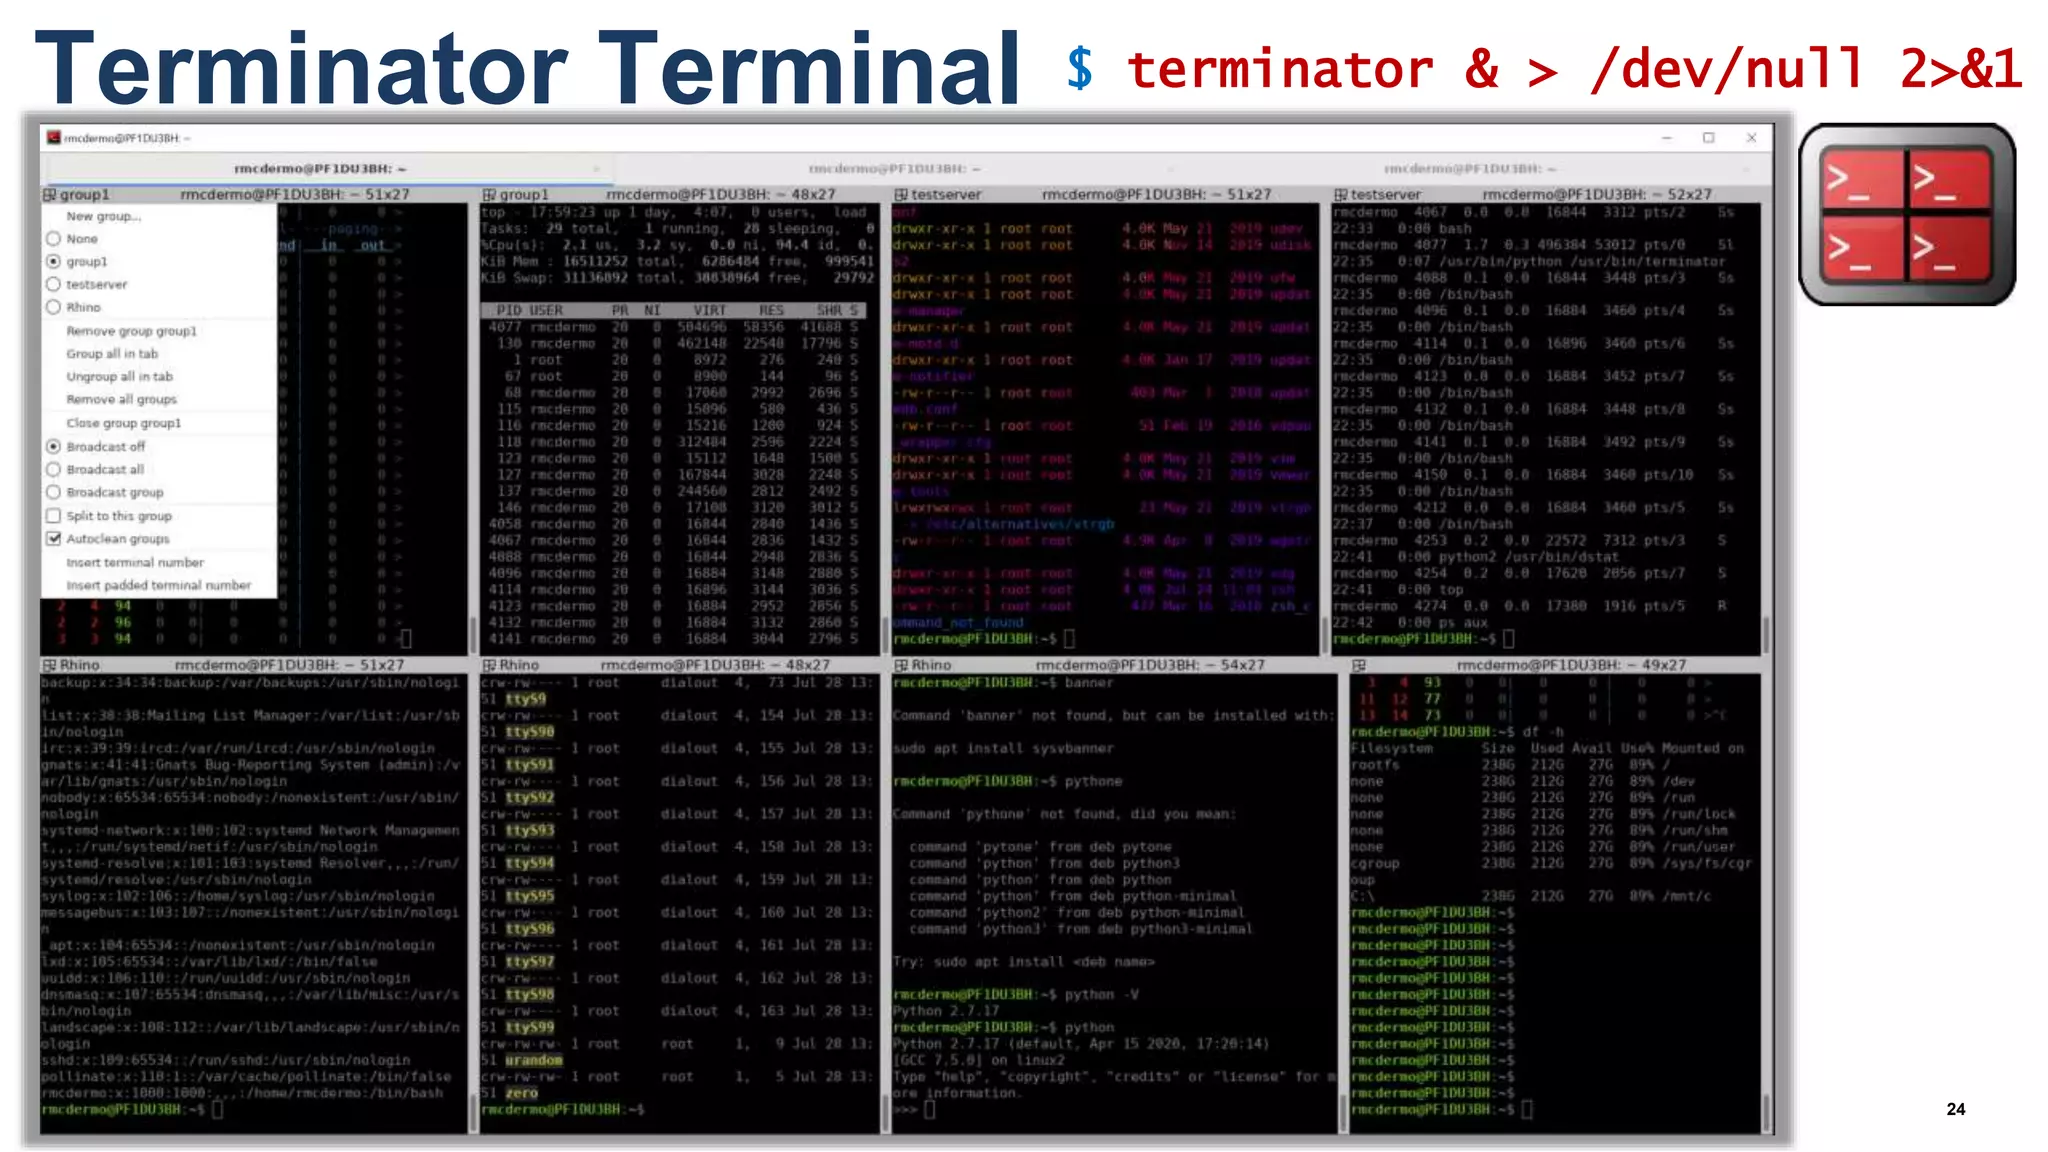2048x1152 pixels.
Task: Click the 'urandom' device name
Action: 534,1060
